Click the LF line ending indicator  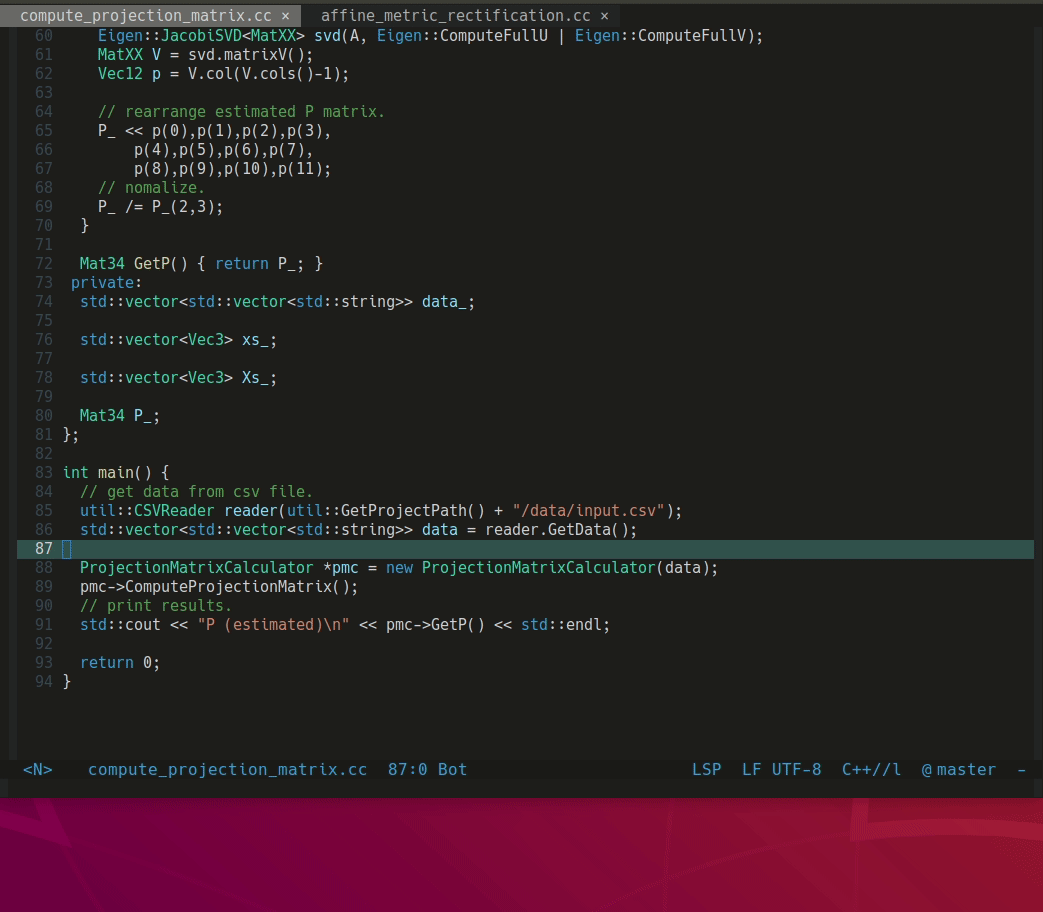(x=751, y=770)
